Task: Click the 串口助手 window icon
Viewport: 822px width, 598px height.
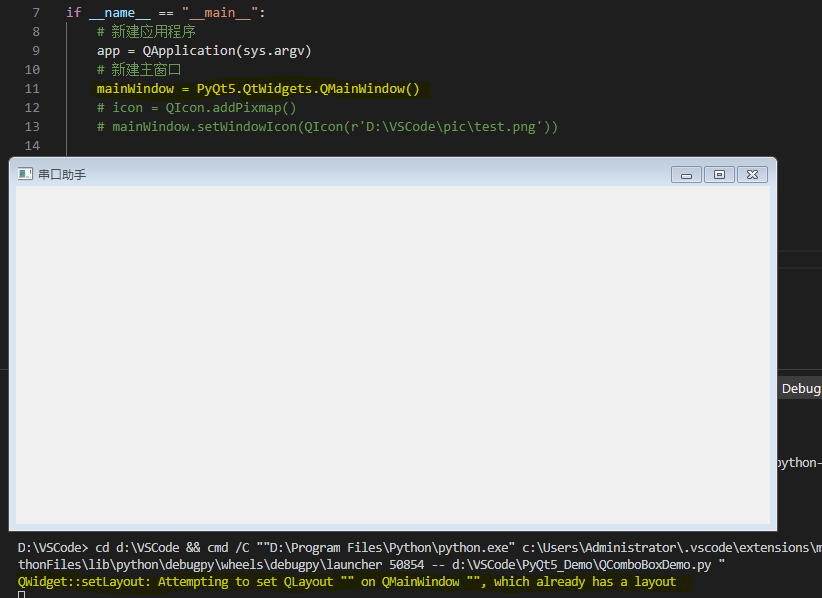Action: (25, 174)
